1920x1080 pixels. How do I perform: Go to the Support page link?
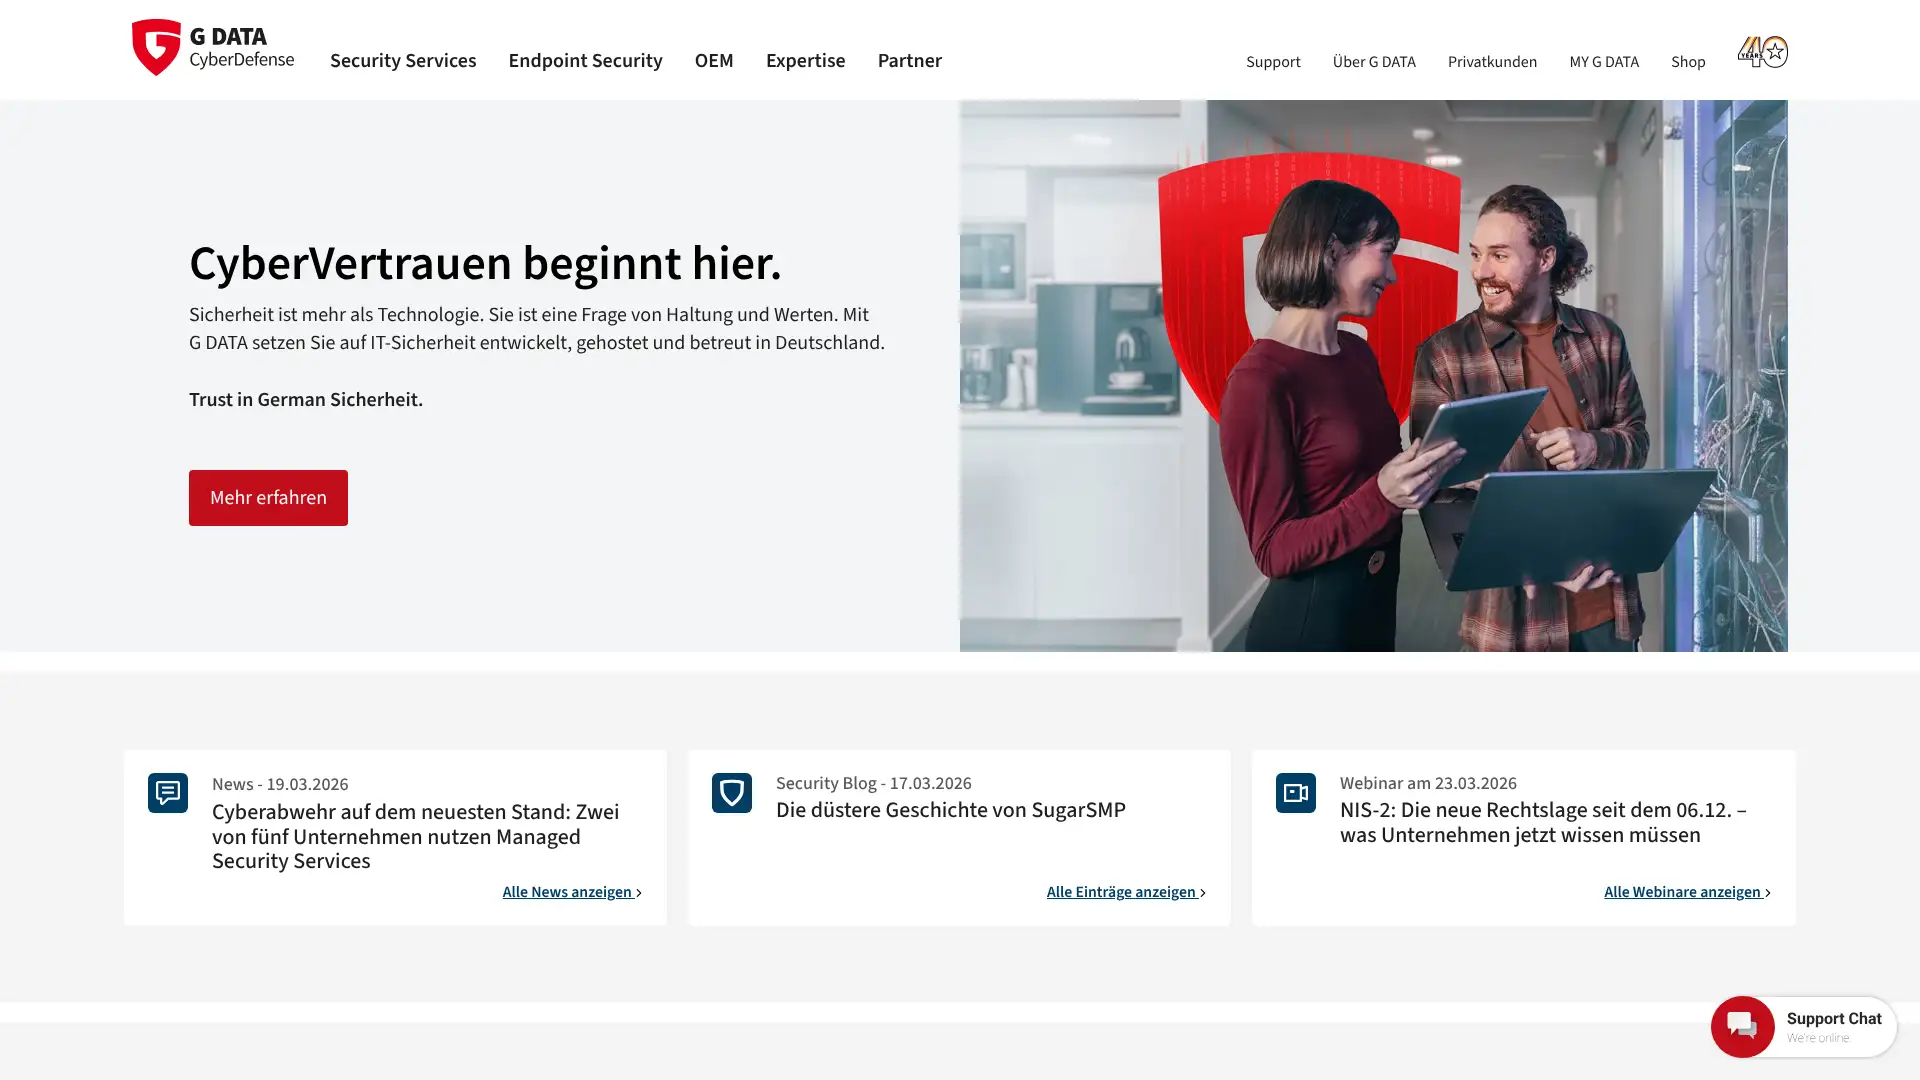pyautogui.click(x=1273, y=62)
